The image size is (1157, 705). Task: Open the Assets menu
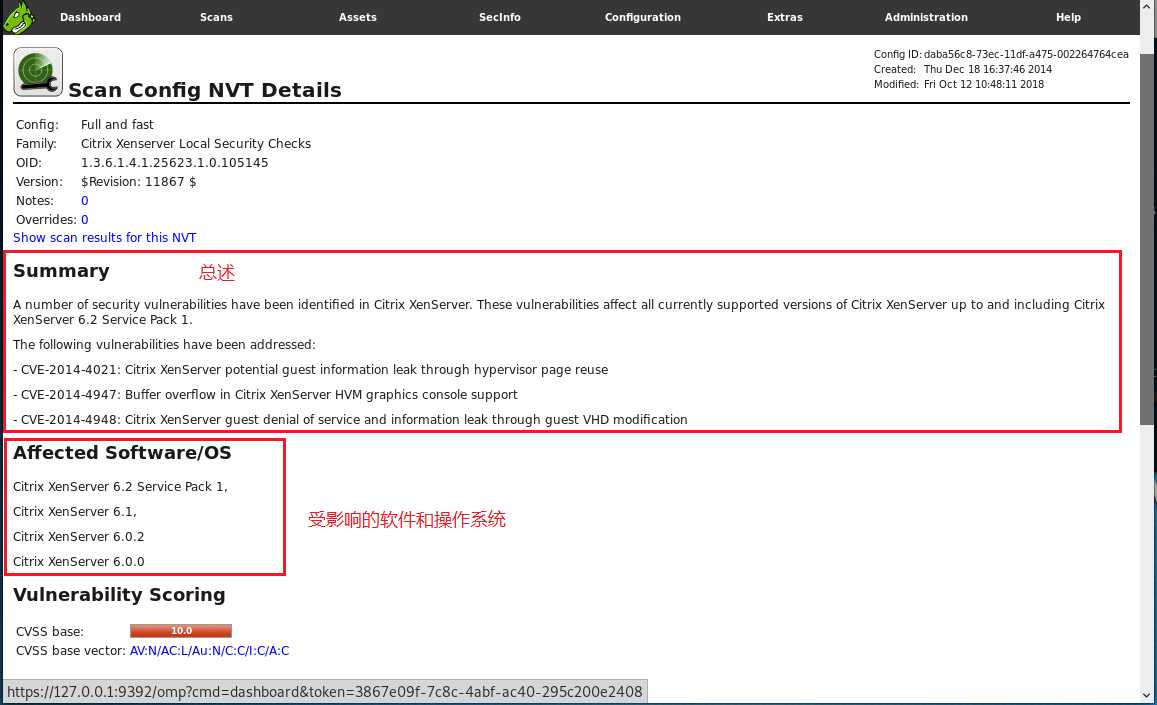point(357,17)
